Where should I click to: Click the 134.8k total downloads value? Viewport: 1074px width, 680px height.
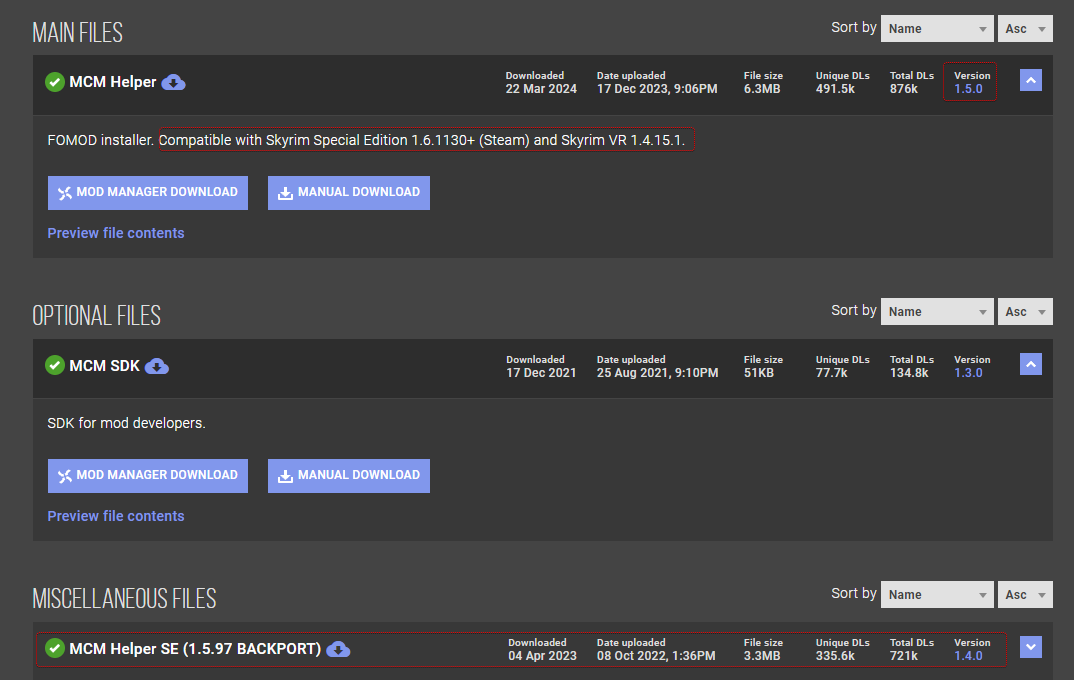[x=909, y=373]
